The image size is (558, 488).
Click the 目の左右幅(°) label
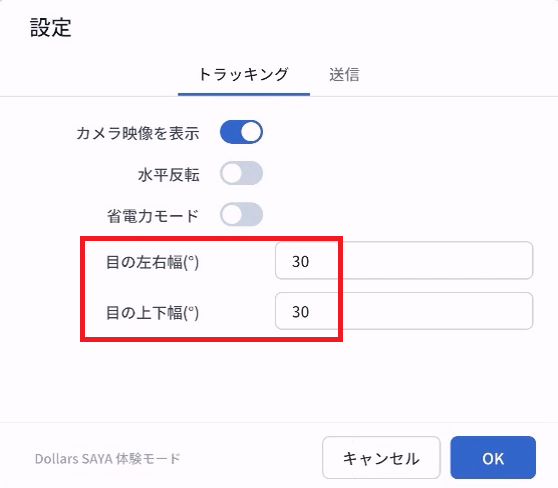coord(152,262)
